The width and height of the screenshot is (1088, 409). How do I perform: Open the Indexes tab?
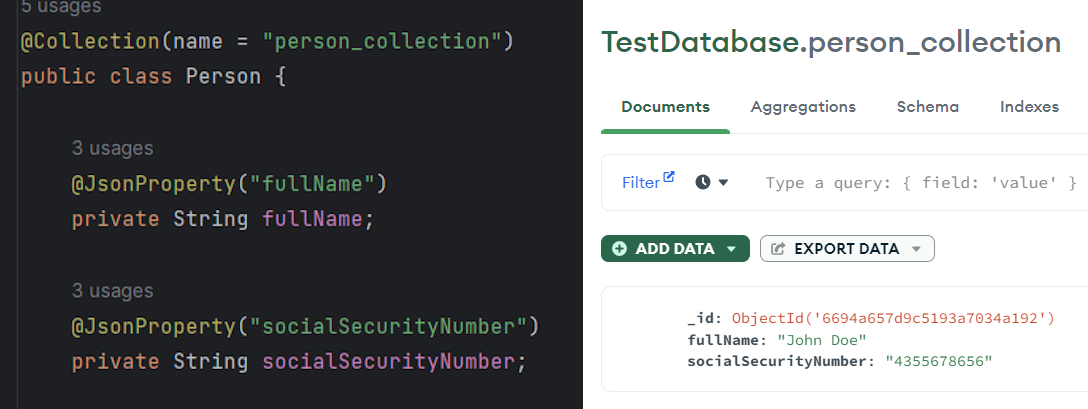tap(1029, 107)
